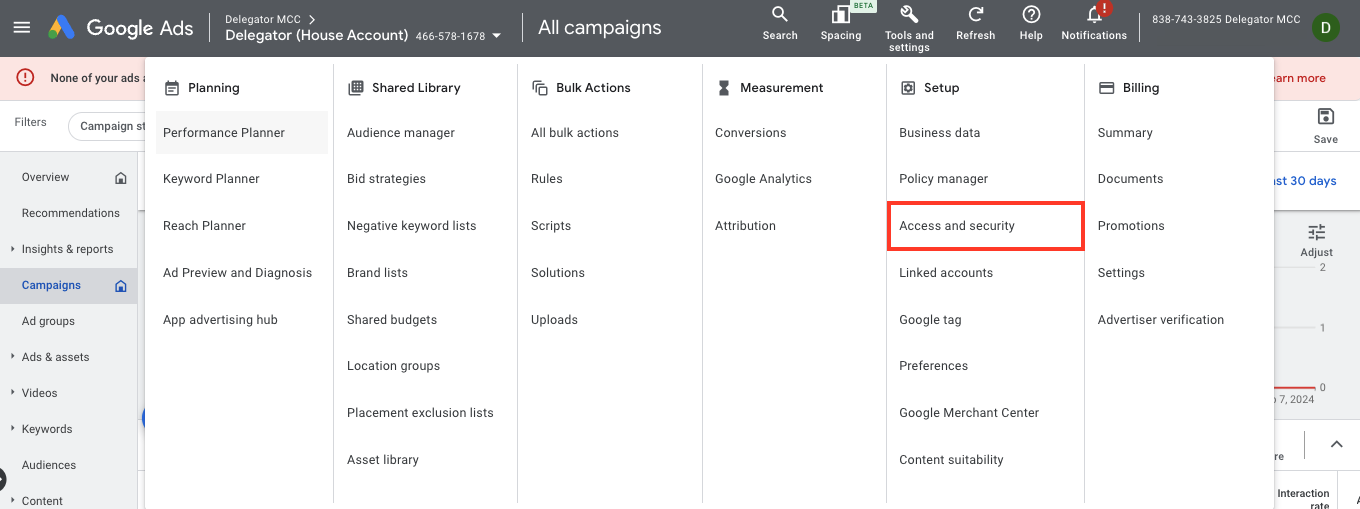Open Google Merchant Center
This screenshot has width=1360, height=509.
(969, 413)
